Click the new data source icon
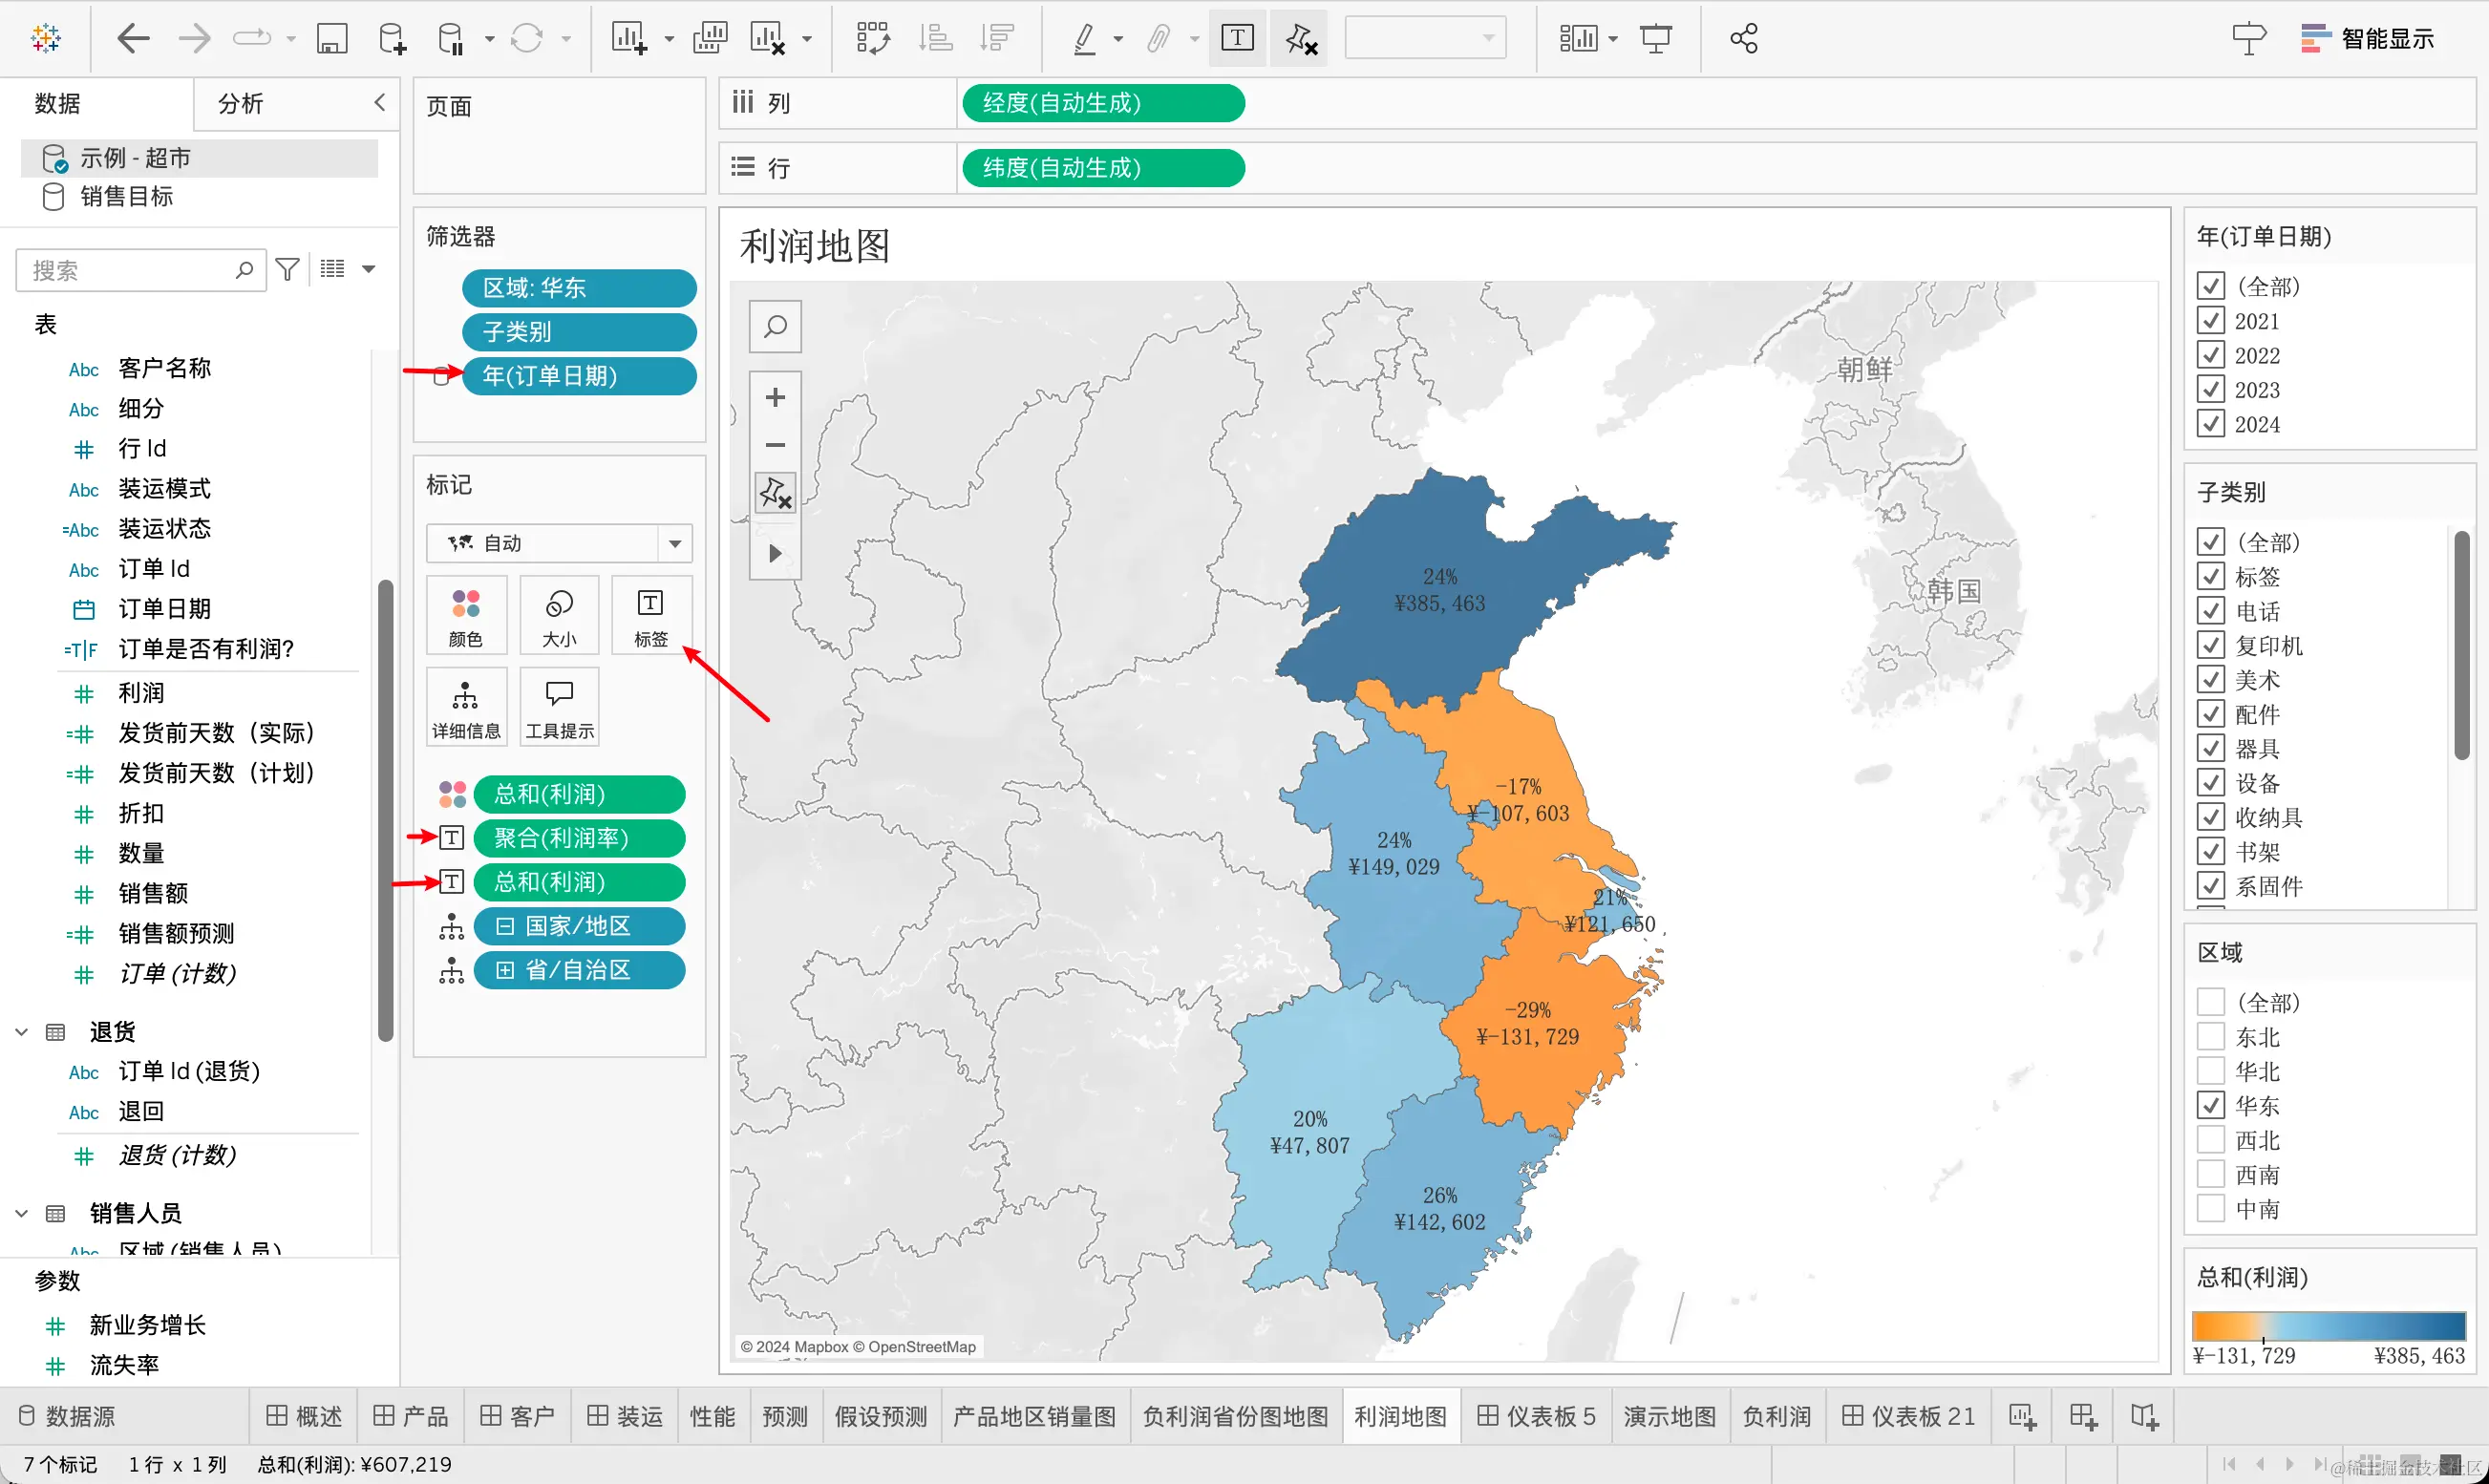This screenshot has height=1484, width=2489. coord(392,39)
